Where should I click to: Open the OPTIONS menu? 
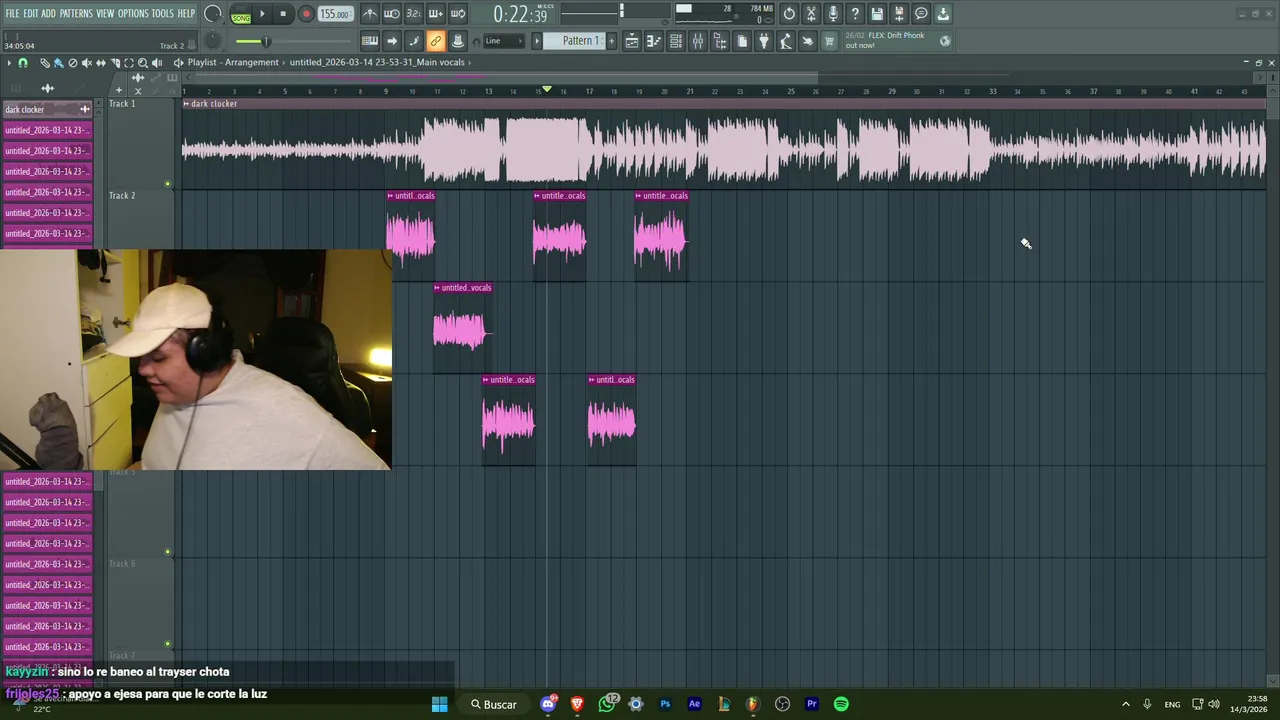[133, 14]
